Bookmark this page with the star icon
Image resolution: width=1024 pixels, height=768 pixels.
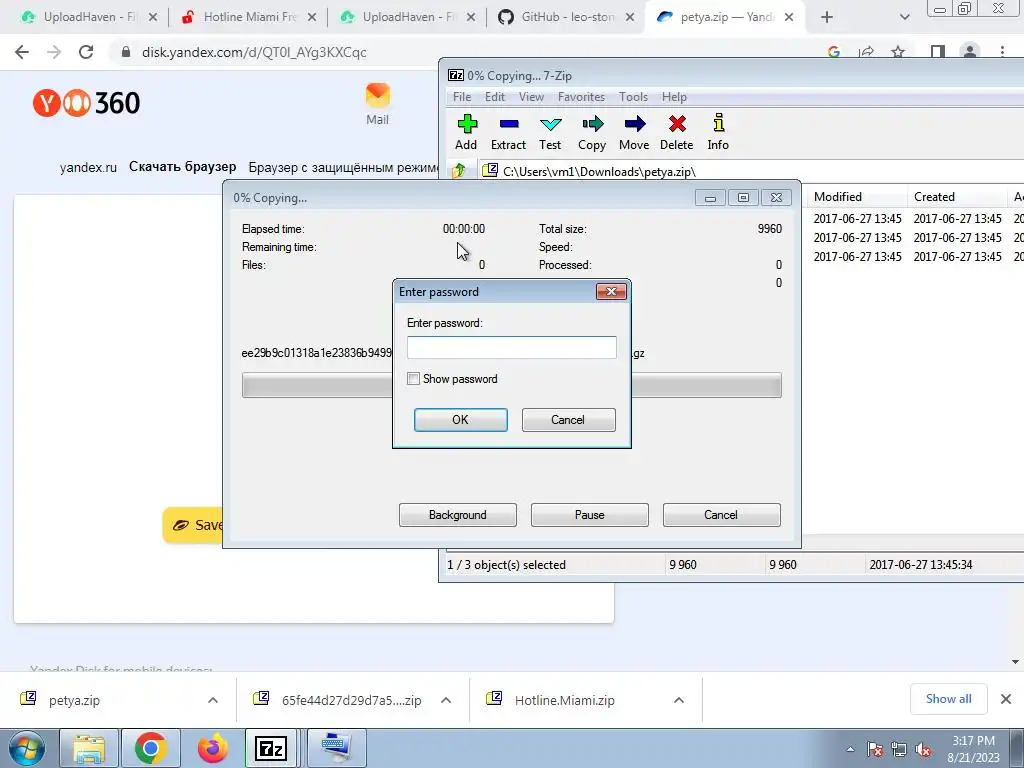899,52
